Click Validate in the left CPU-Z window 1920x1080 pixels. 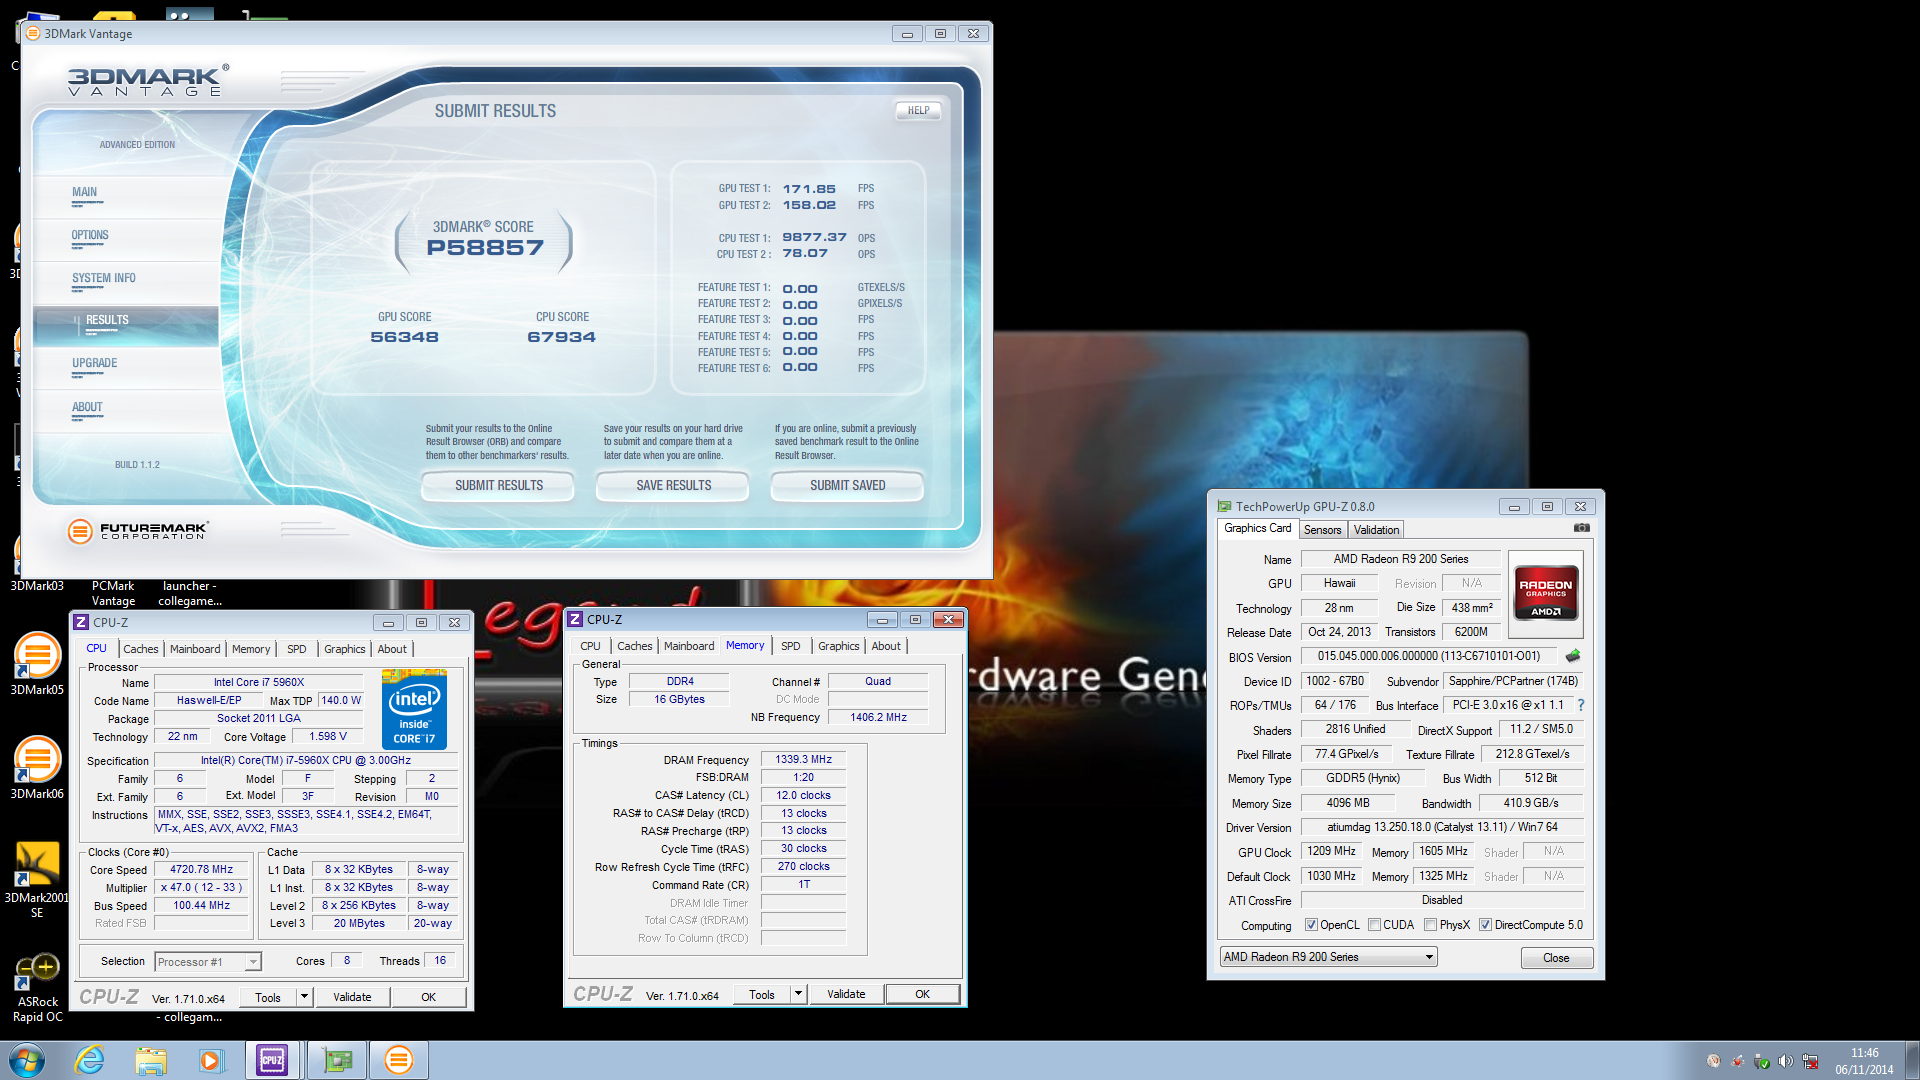coord(352,997)
